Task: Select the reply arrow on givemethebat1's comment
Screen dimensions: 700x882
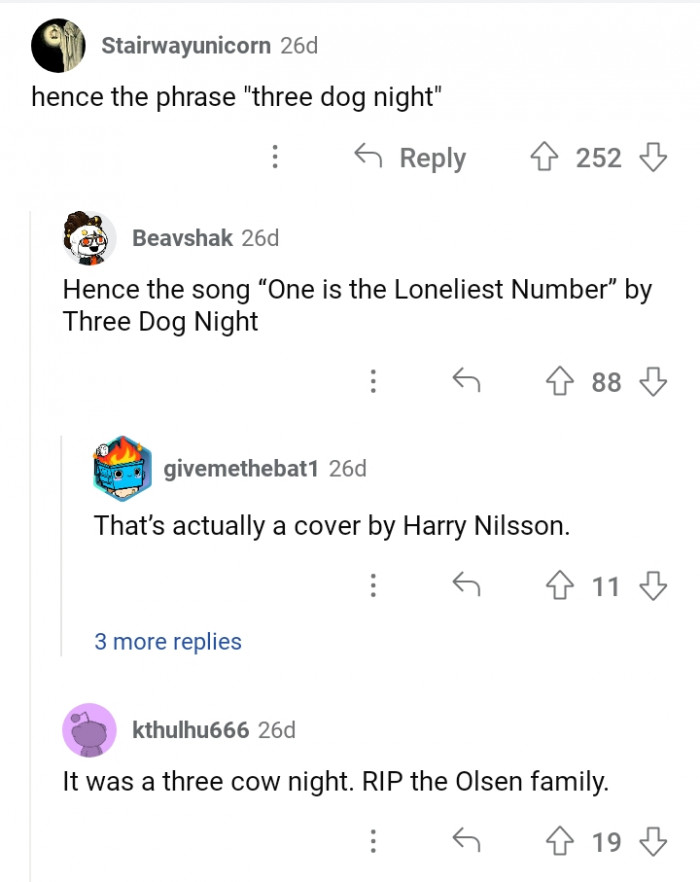Action: coord(466,587)
